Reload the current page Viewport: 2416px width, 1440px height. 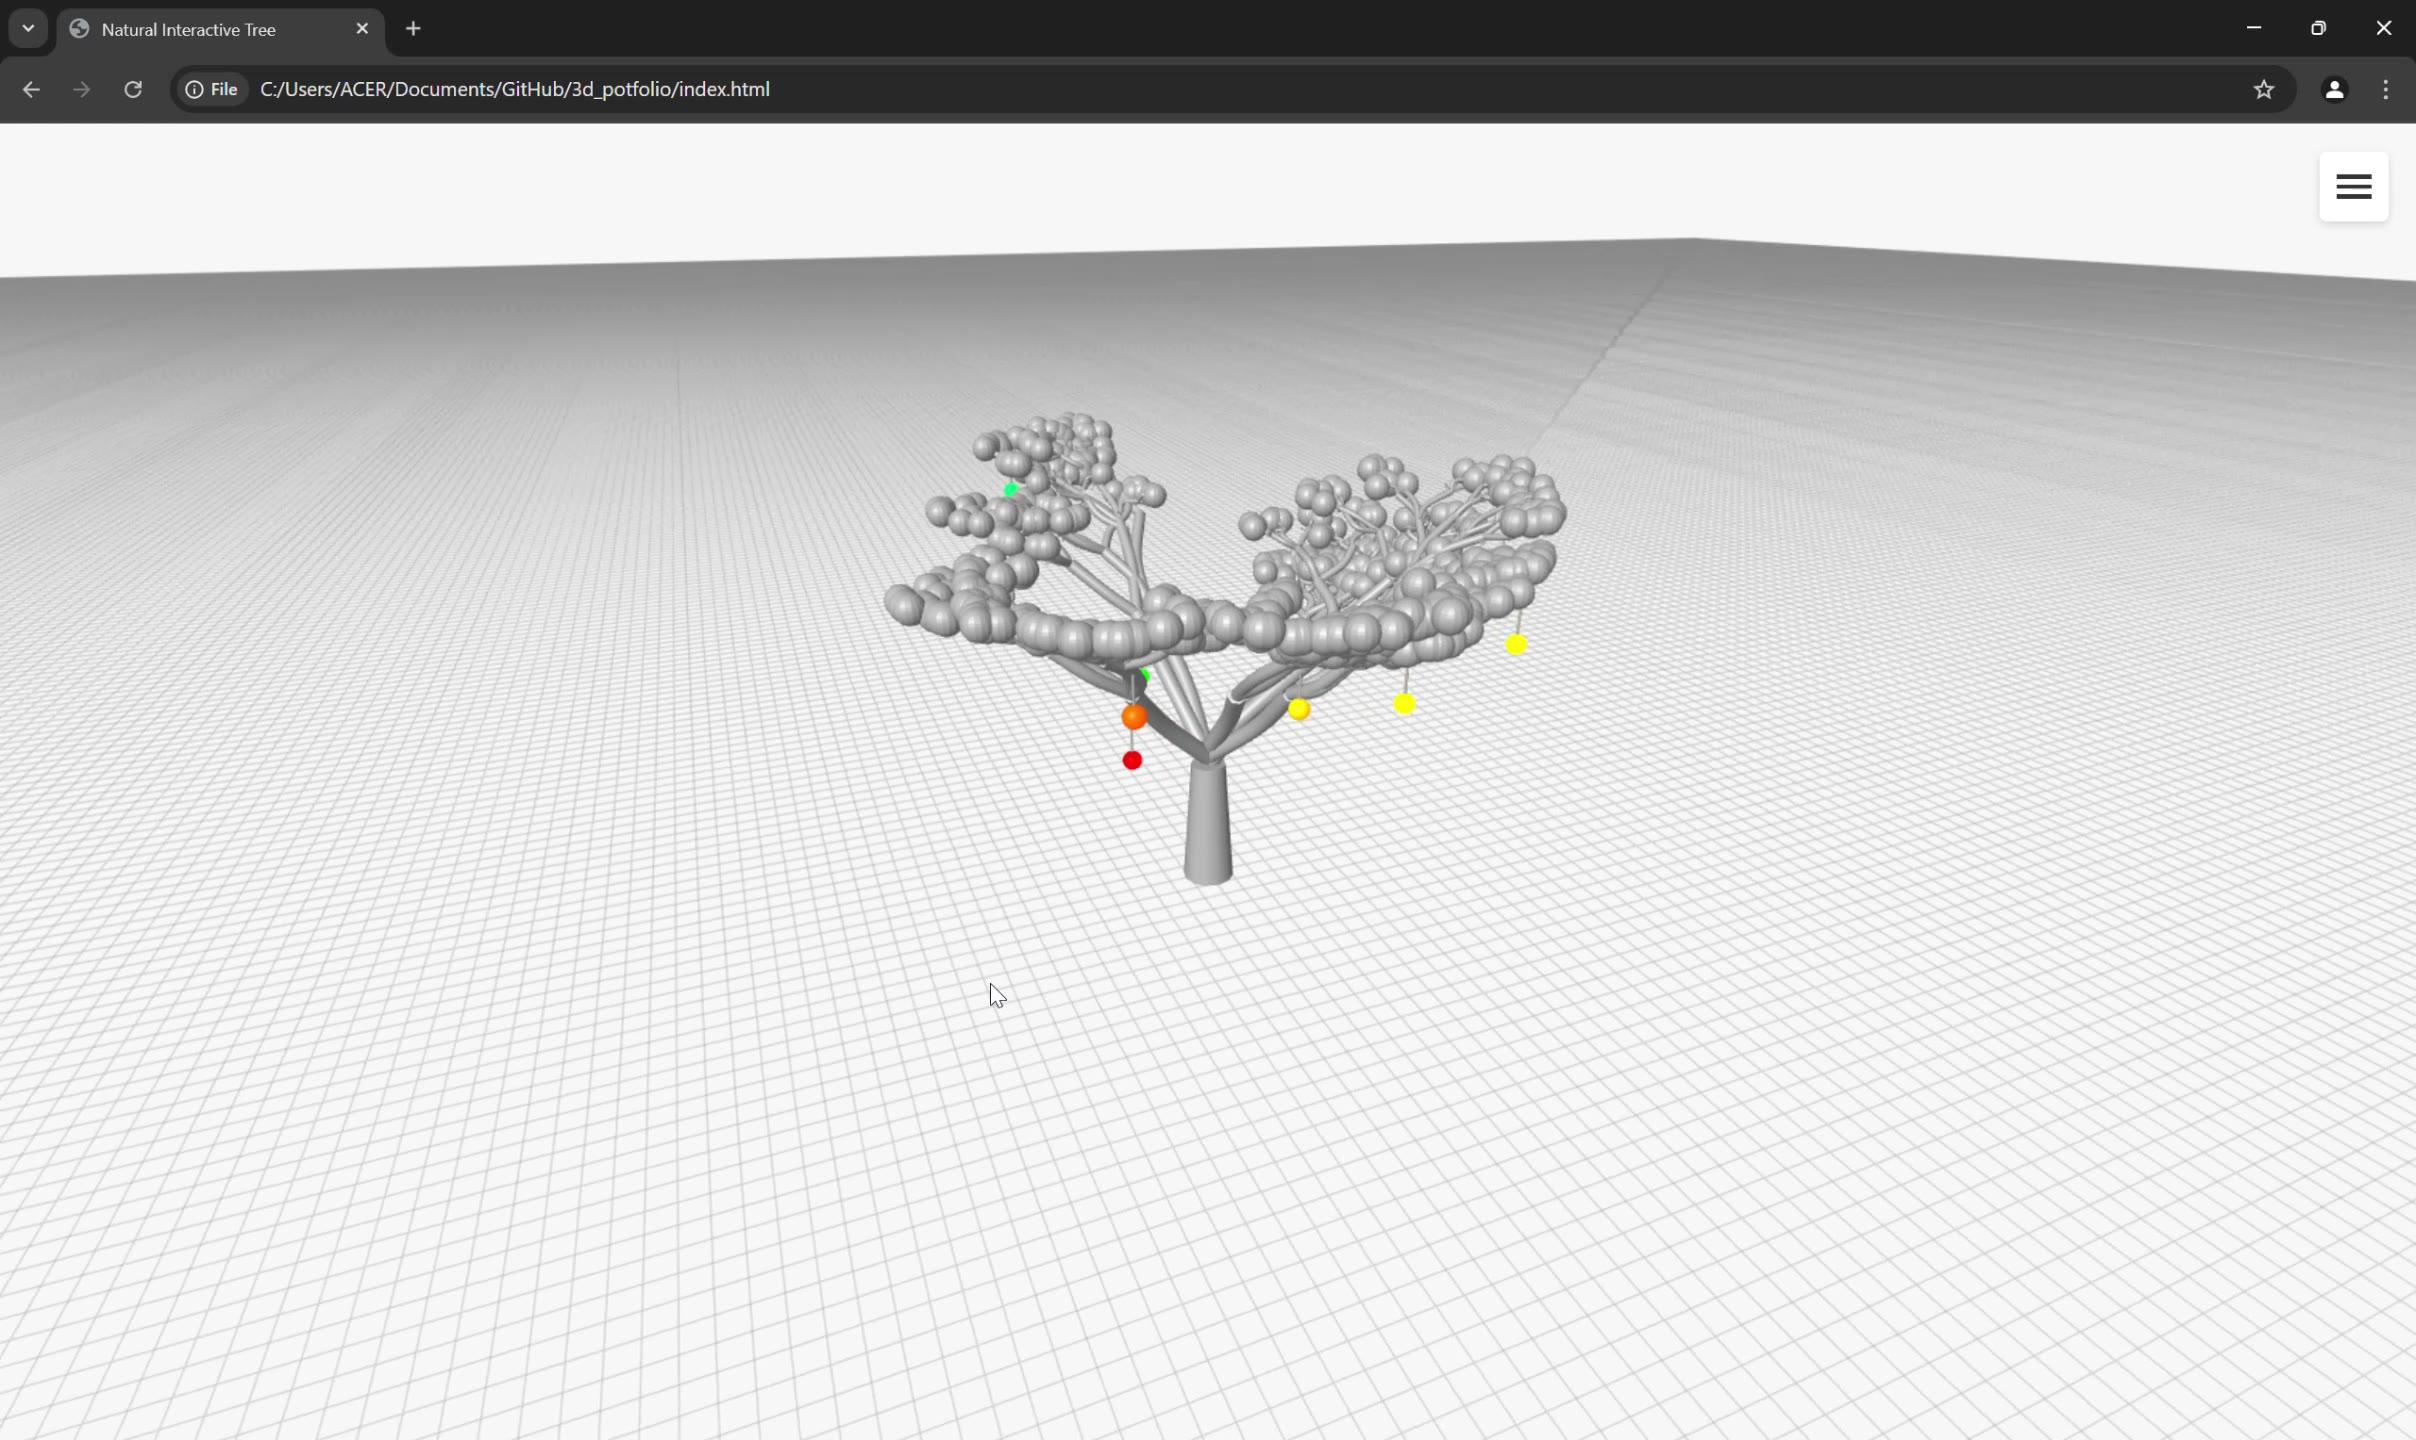tap(133, 89)
